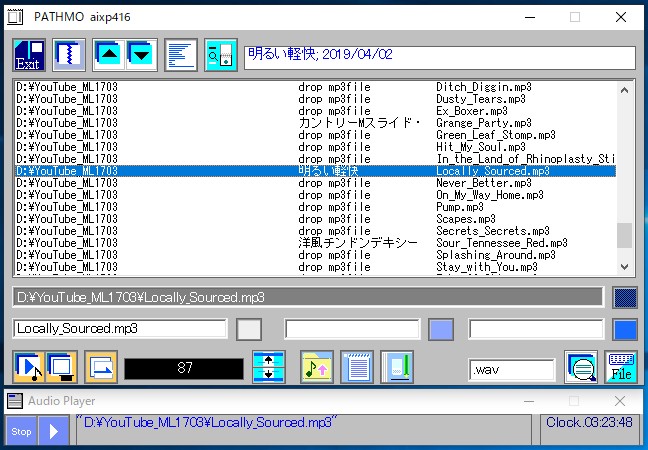
Task: Click the text lines list icon
Action: pos(181,55)
